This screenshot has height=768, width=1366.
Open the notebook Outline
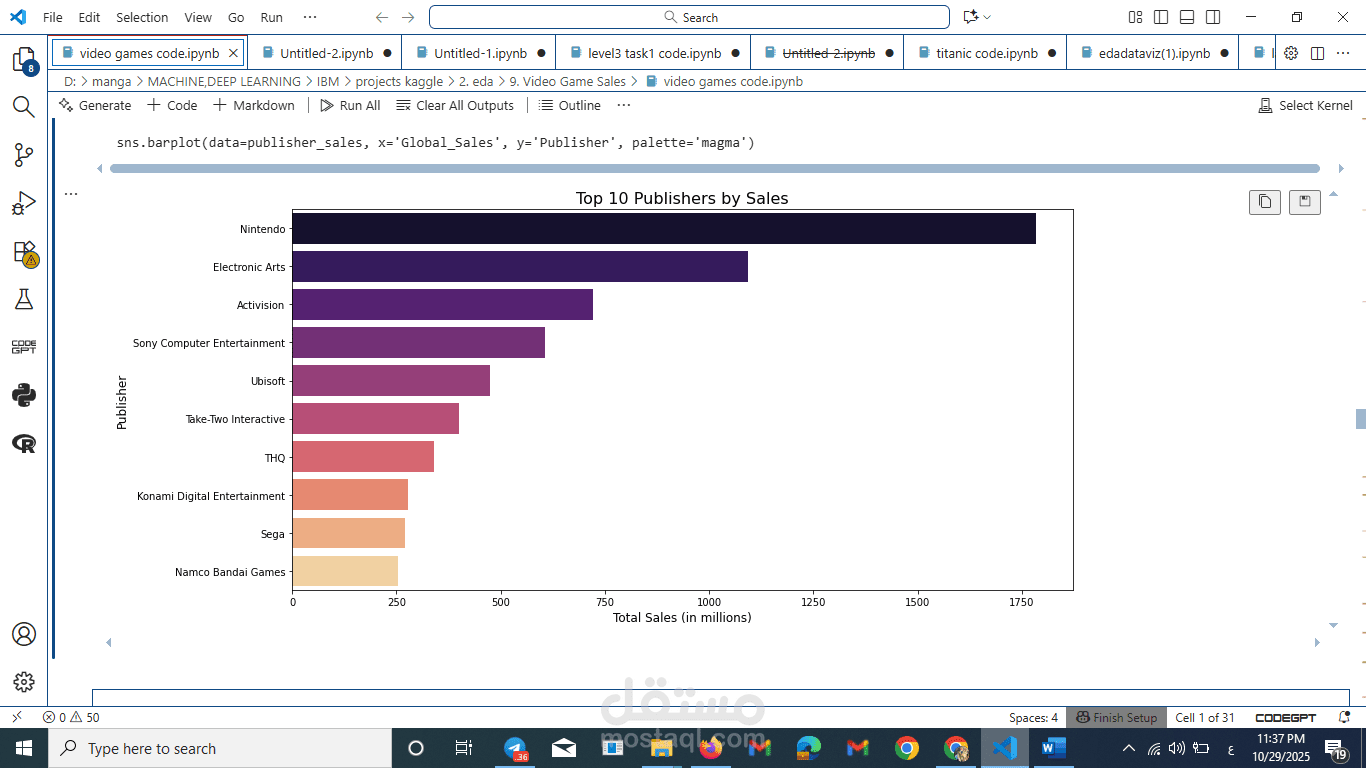click(x=569, y=105)
